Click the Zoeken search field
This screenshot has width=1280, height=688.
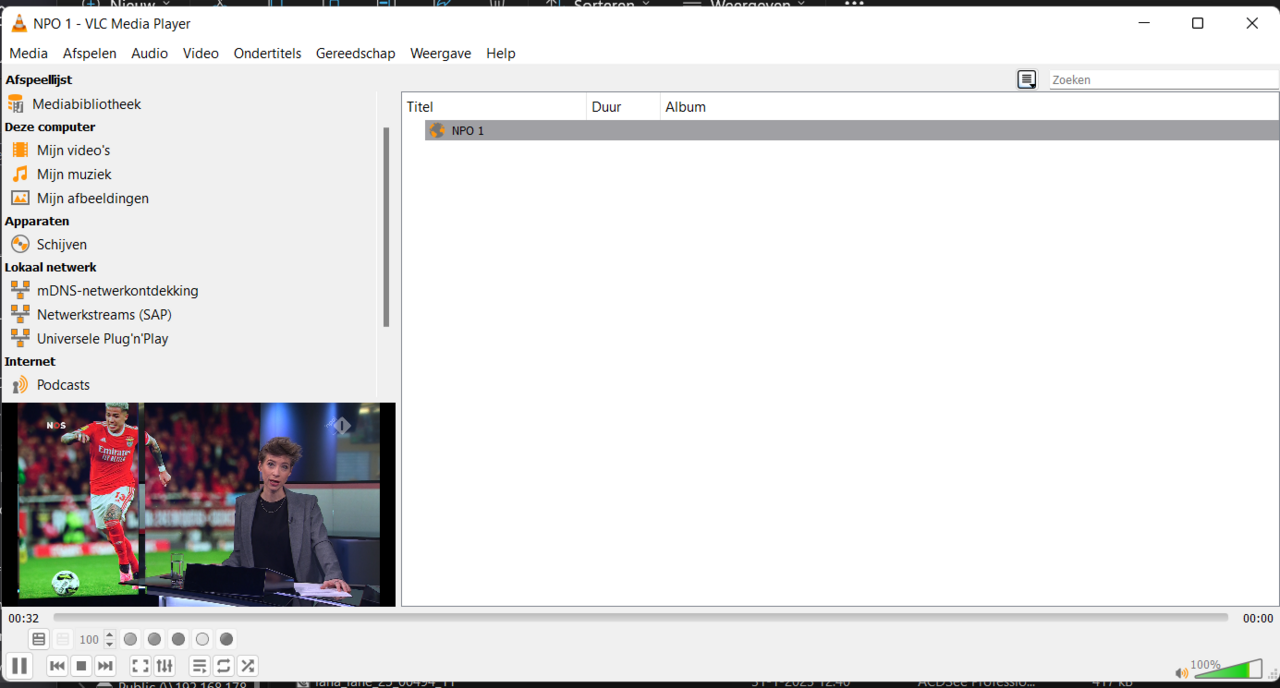click(x=1162, y=80)
